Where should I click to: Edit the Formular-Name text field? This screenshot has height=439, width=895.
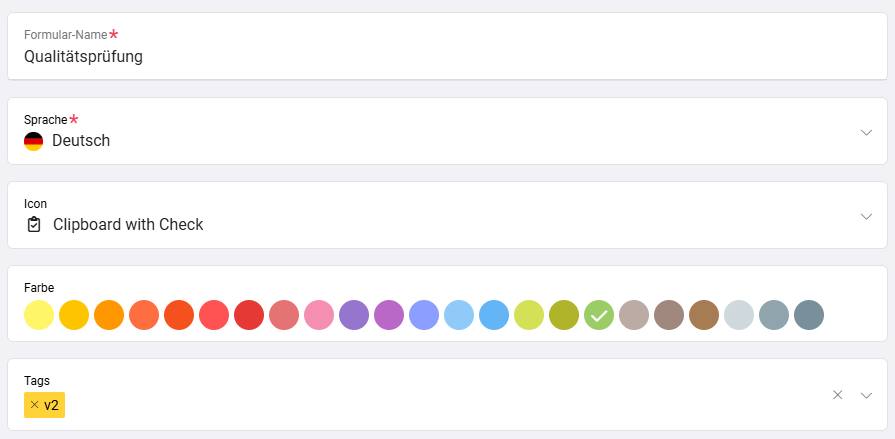tap(446, 57)
